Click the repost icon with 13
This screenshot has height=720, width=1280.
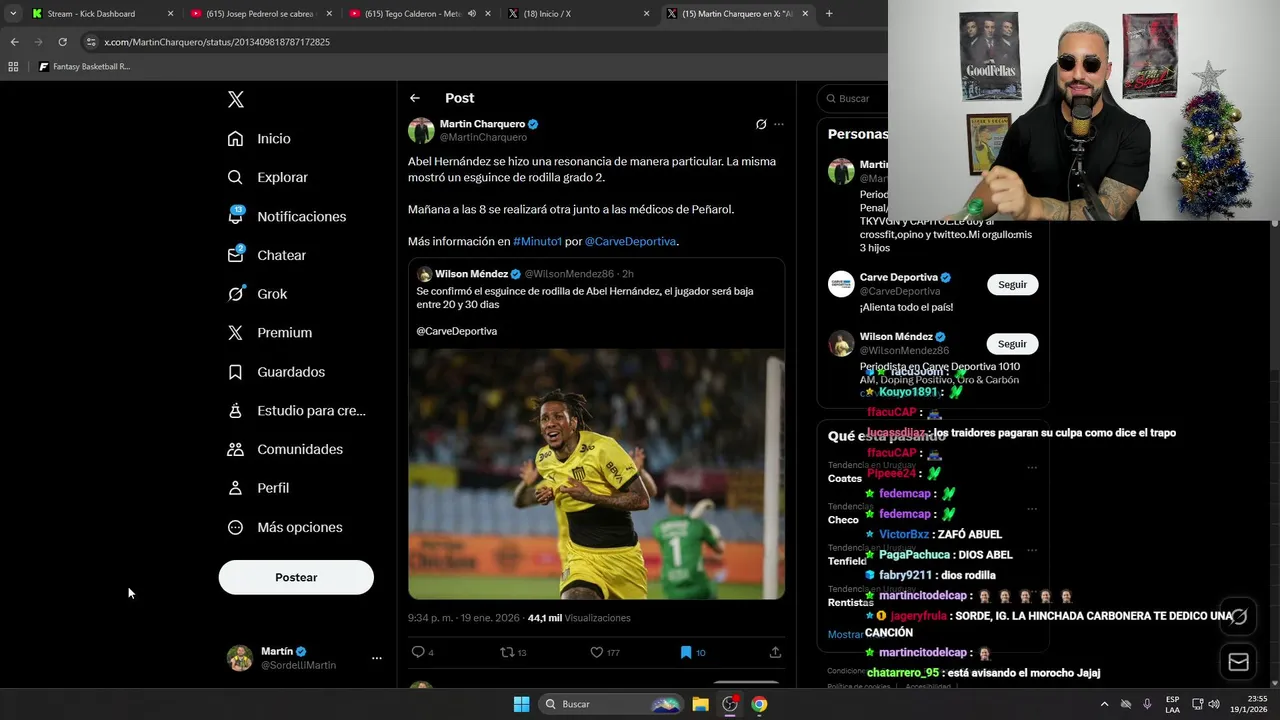pyautogui.click(x=507, y=652)
